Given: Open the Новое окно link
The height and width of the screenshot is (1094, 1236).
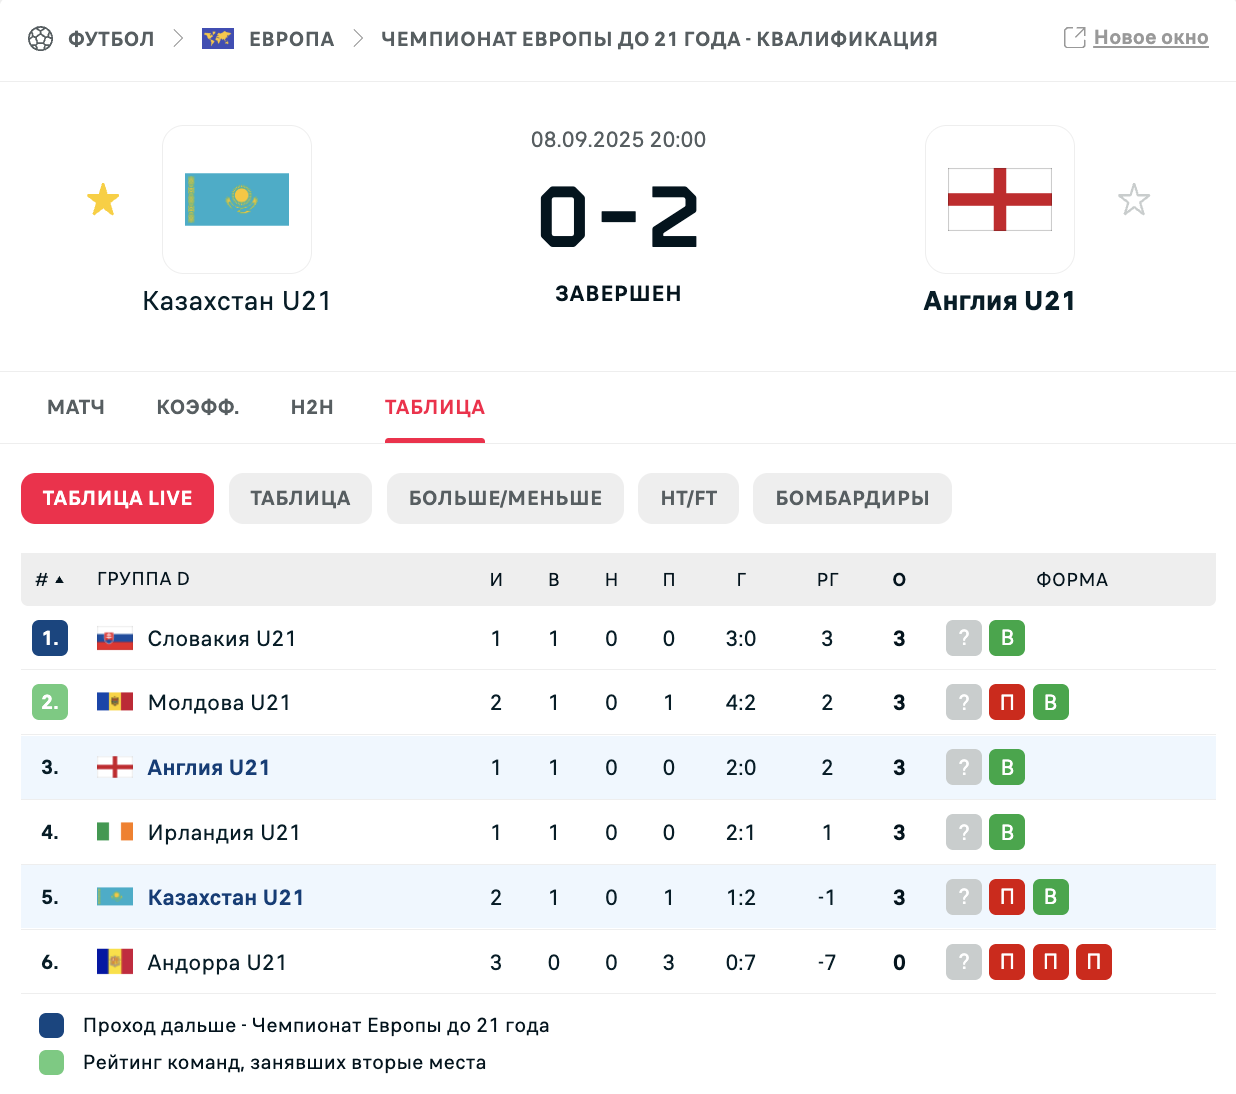Looking at the screenshot, I should click(1151, 38).
